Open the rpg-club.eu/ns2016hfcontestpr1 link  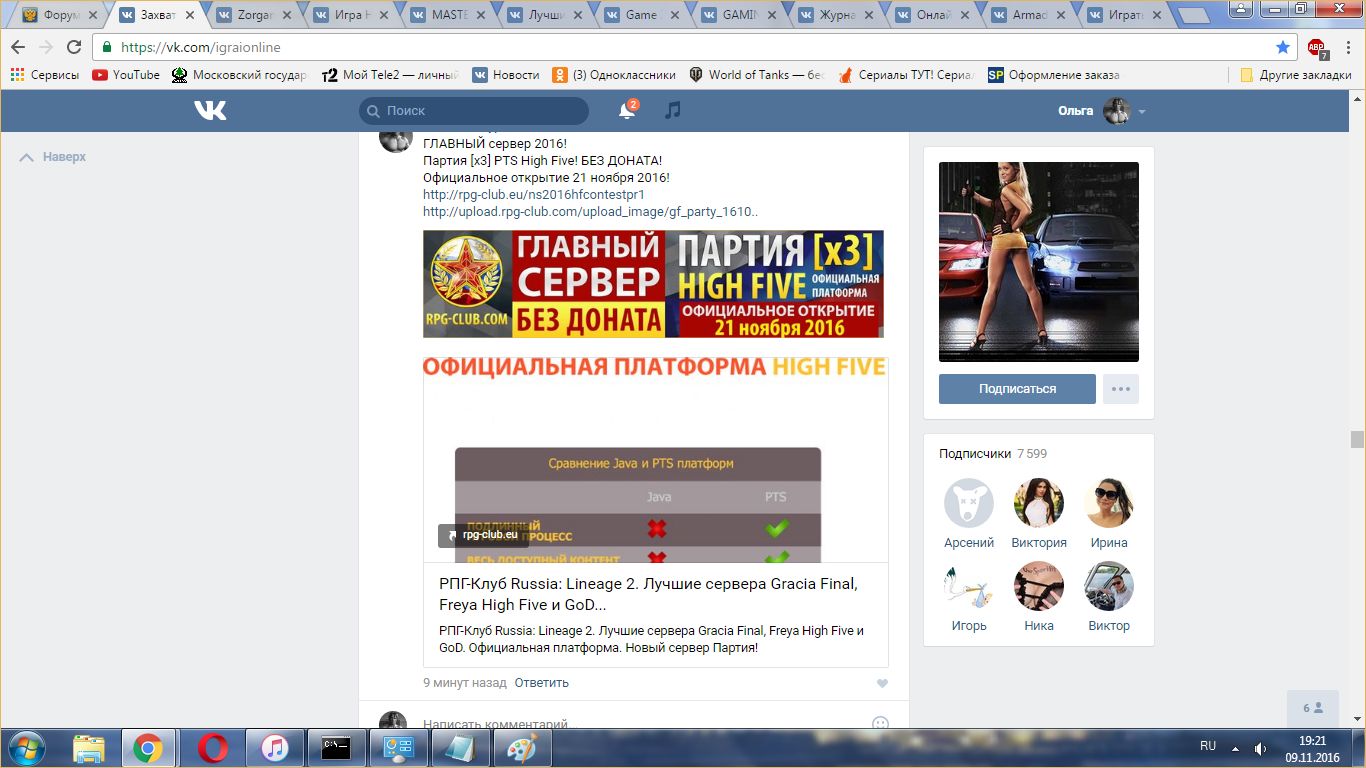534,195
